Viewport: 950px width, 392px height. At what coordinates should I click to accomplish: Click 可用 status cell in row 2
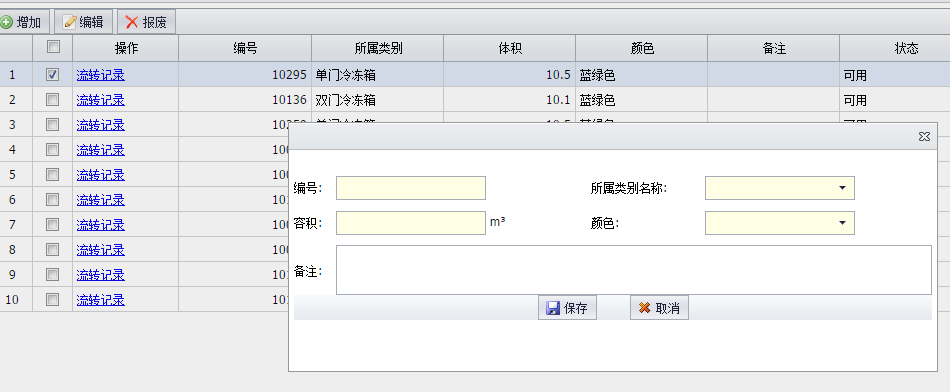point(895,100)
